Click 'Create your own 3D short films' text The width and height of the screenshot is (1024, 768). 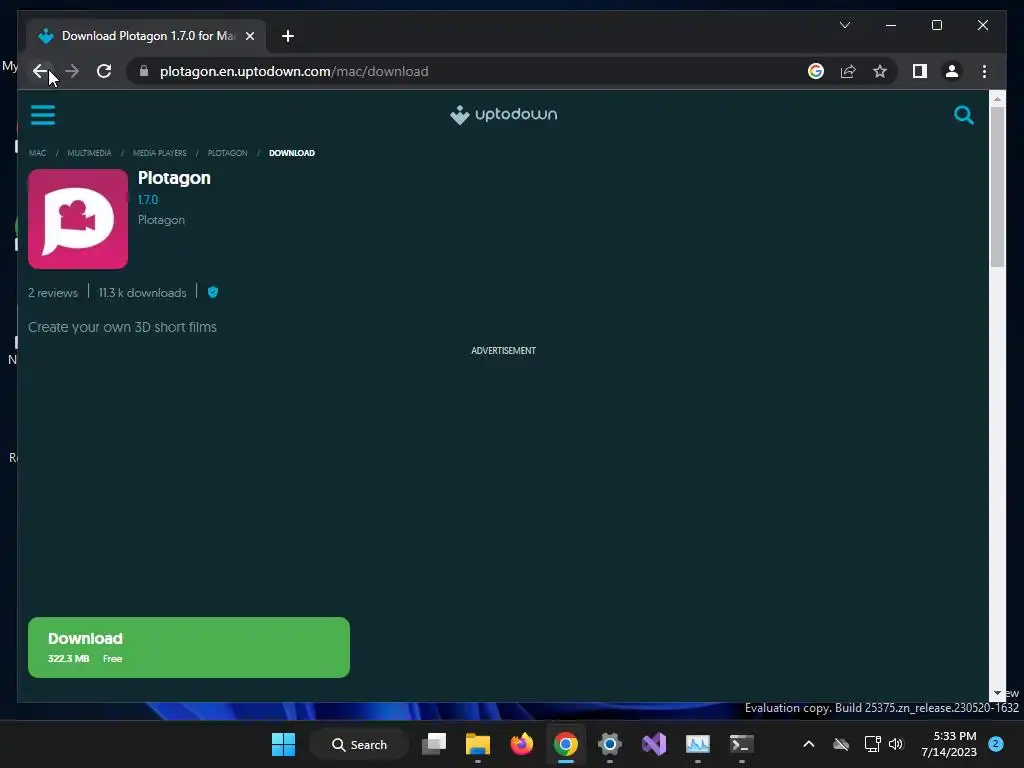point(122,327)
